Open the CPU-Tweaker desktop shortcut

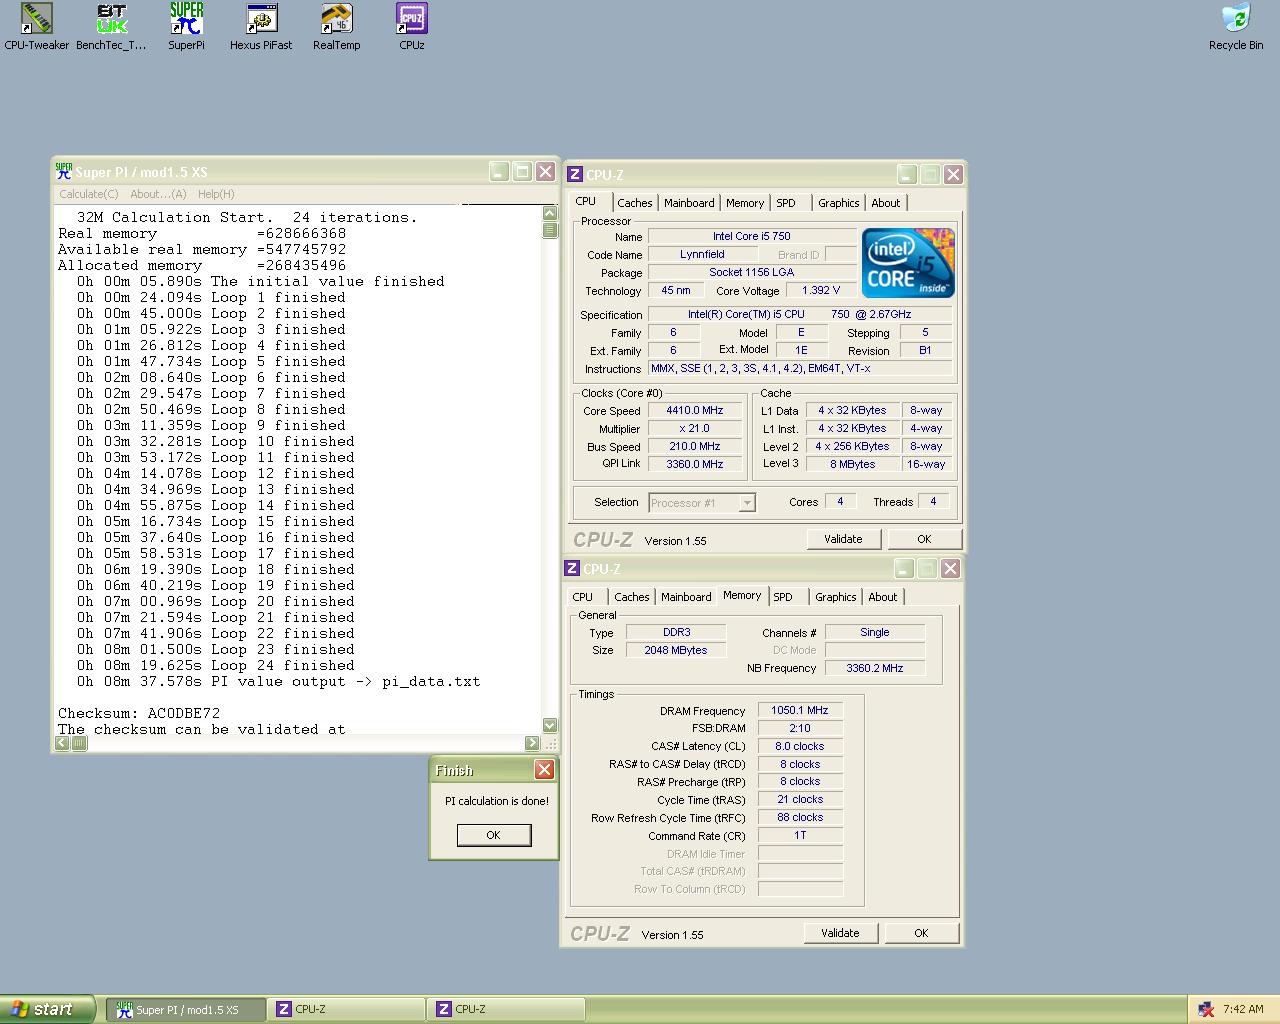click(36, 19)
